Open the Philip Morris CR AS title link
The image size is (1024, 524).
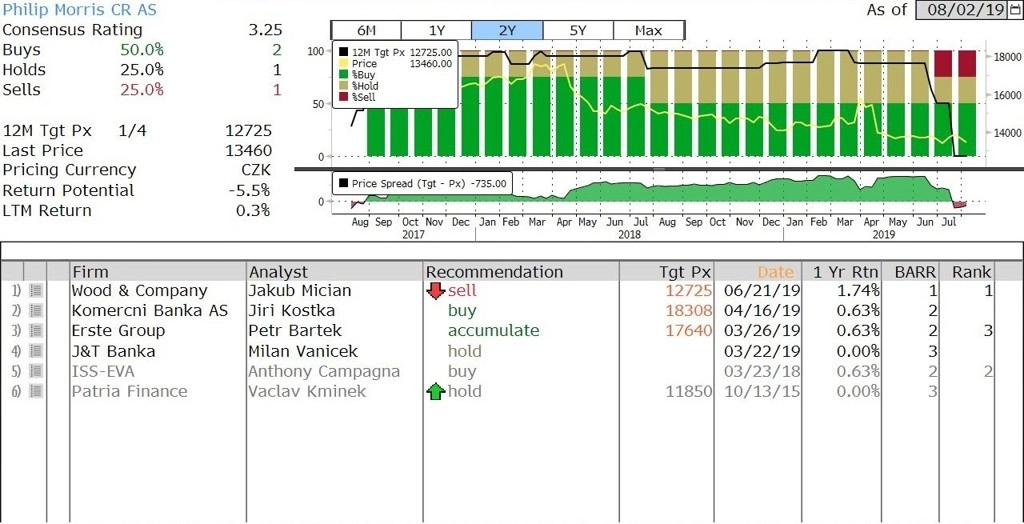click(80, 10)
